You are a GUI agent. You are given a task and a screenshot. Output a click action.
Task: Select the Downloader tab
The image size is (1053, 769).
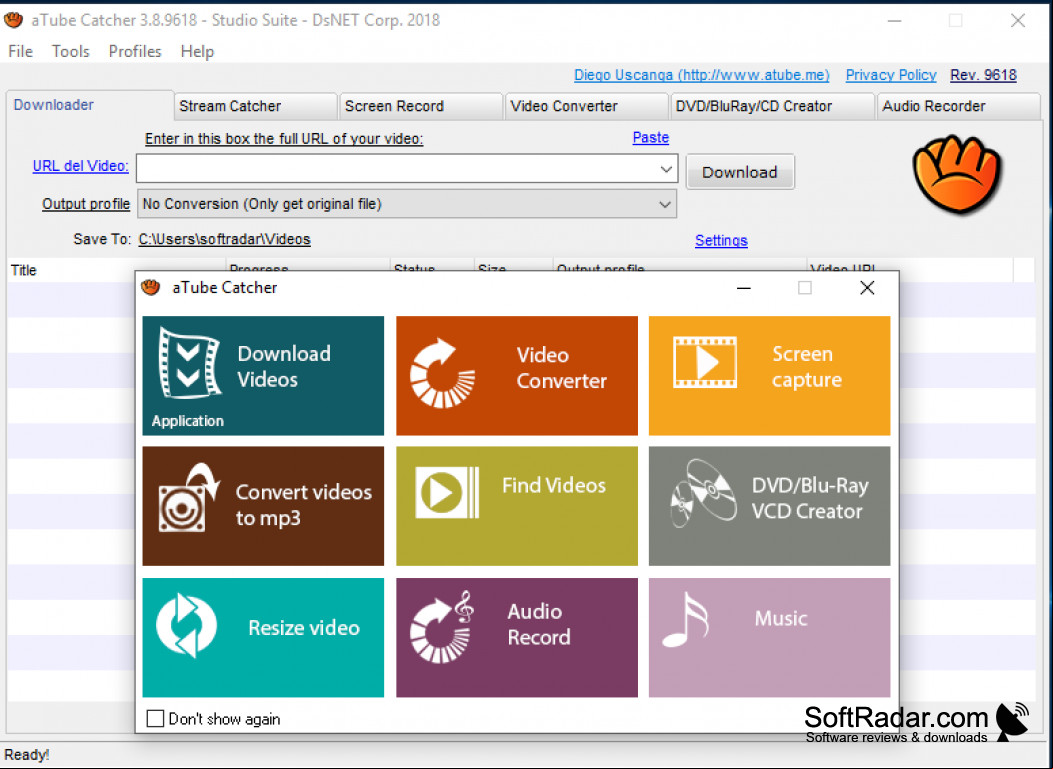[90, 105]
